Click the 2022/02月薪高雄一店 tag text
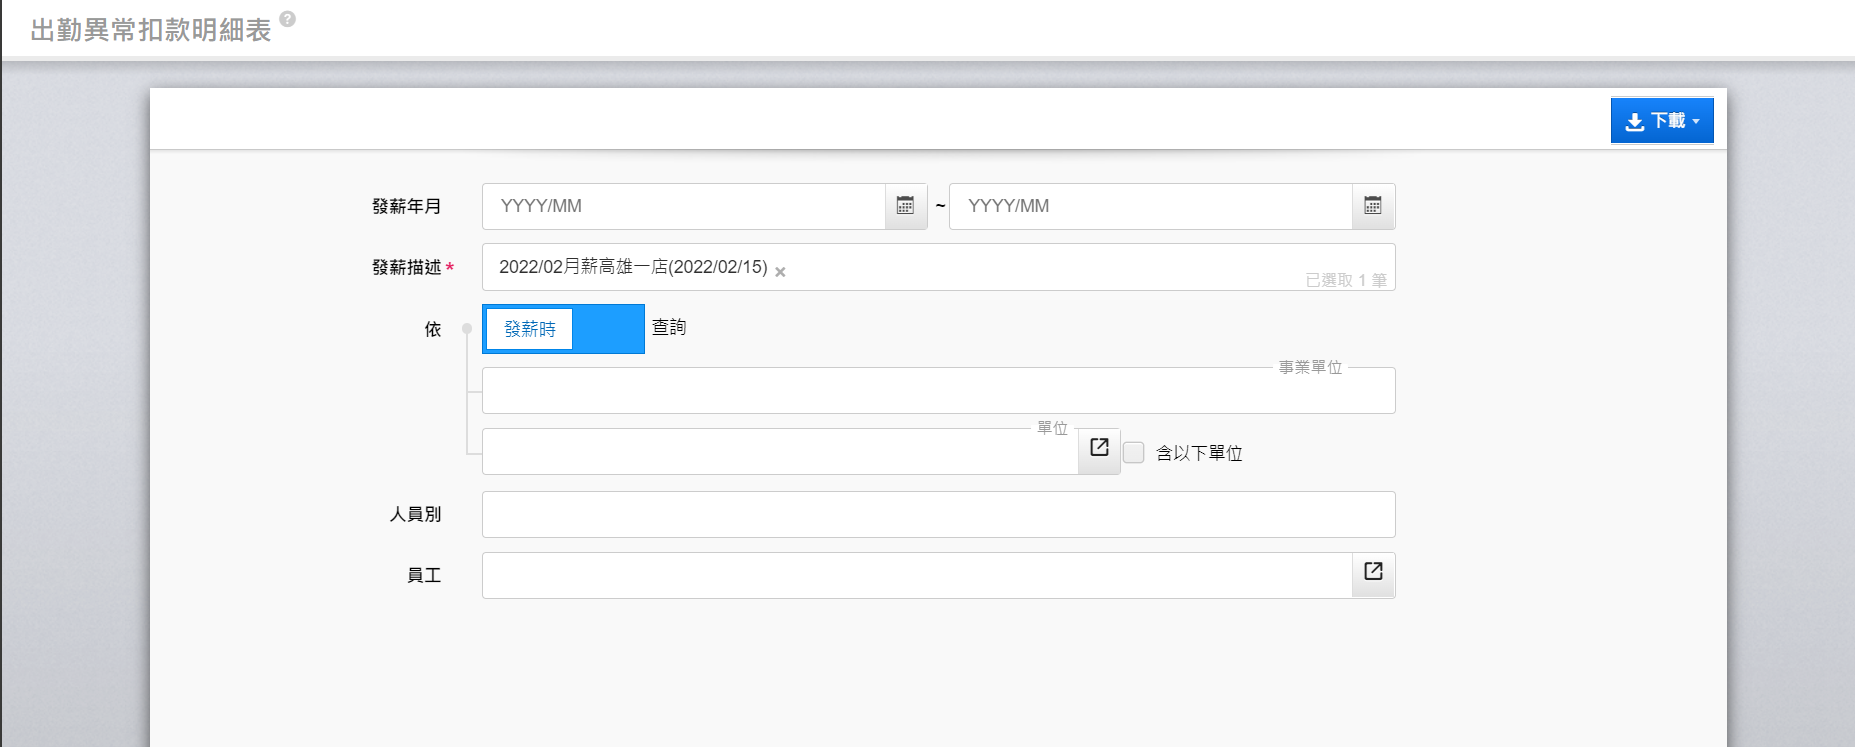 (633, 267)
